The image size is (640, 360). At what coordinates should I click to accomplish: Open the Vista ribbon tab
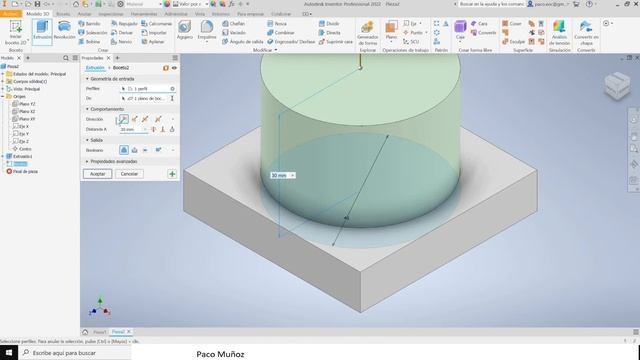pos(200,13)
